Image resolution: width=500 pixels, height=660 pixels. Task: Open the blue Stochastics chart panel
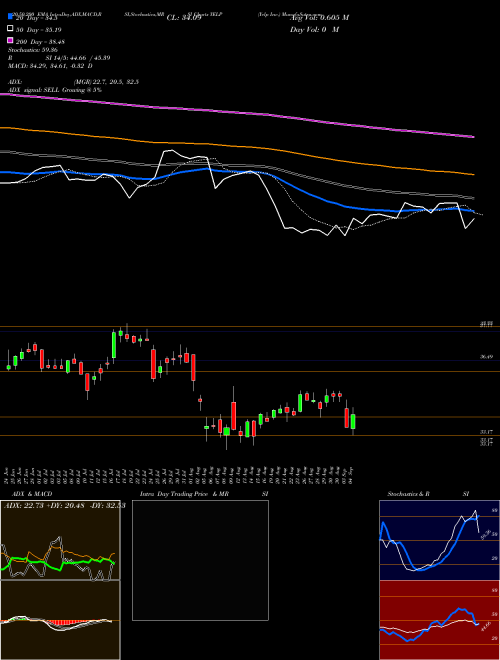click(439, 540)
